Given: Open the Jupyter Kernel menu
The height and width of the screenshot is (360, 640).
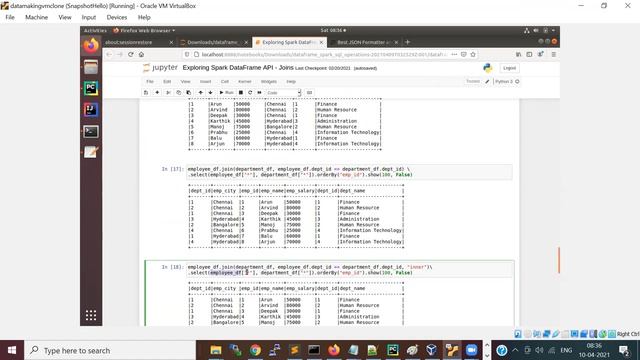Looking at the screenshot, I should 244,82.
